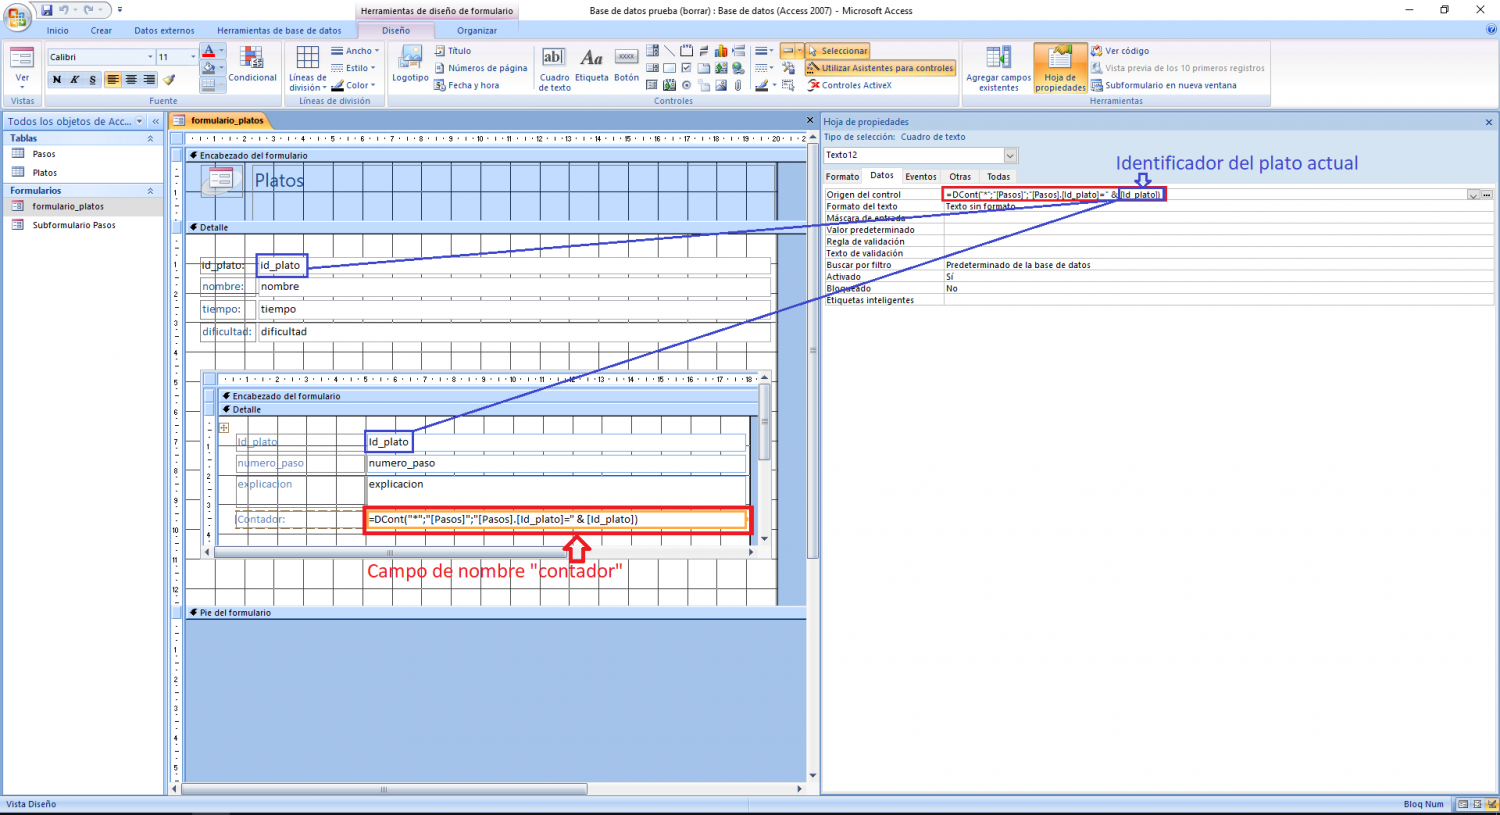This screenshot has height=815, width=1500.
Task: Collapse the Tablas navigation group
Action: (x=151, y=138)
